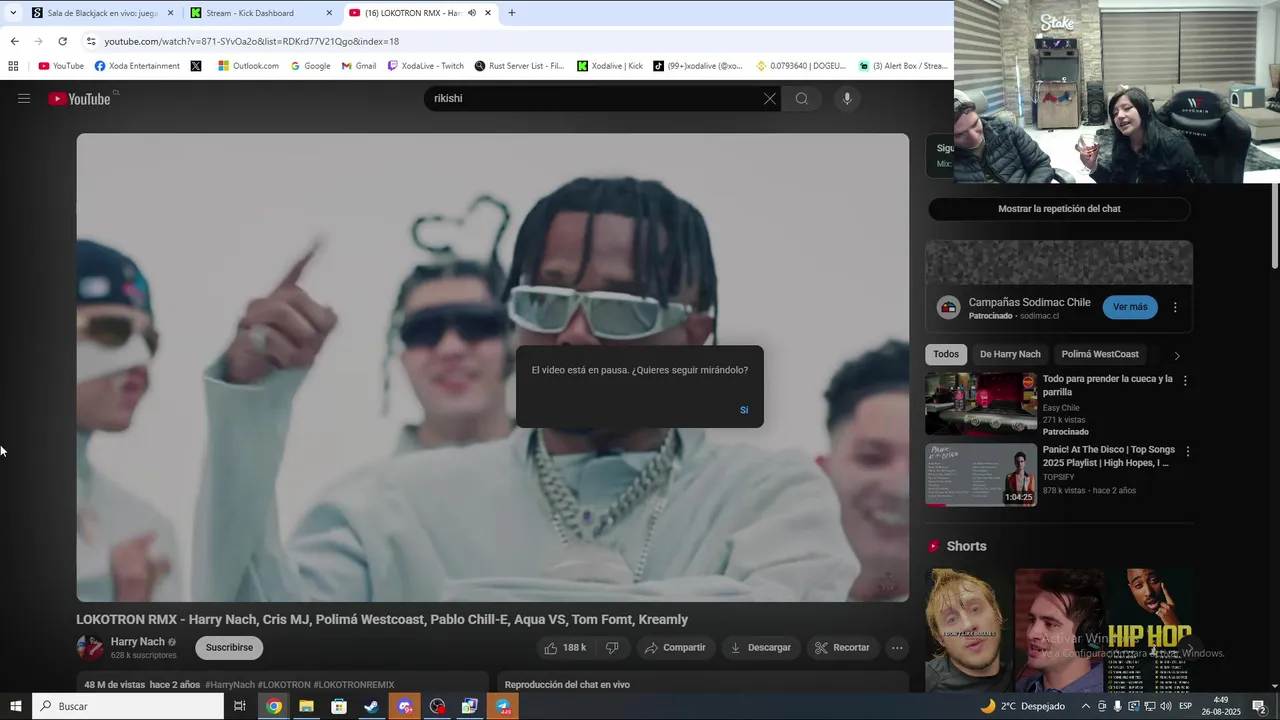
Task: Open the Chrome tab search dropdown
Action: [13, 13]
